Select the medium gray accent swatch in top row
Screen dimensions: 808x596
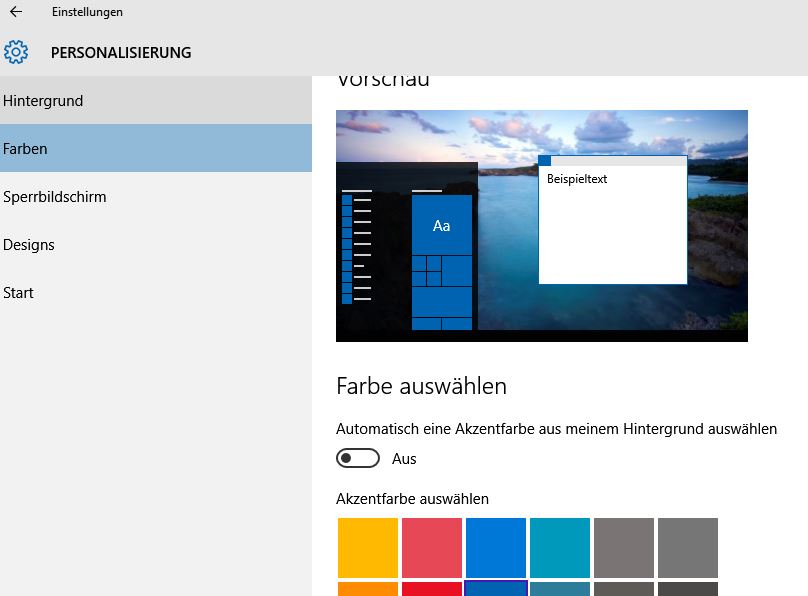(687, 548)
